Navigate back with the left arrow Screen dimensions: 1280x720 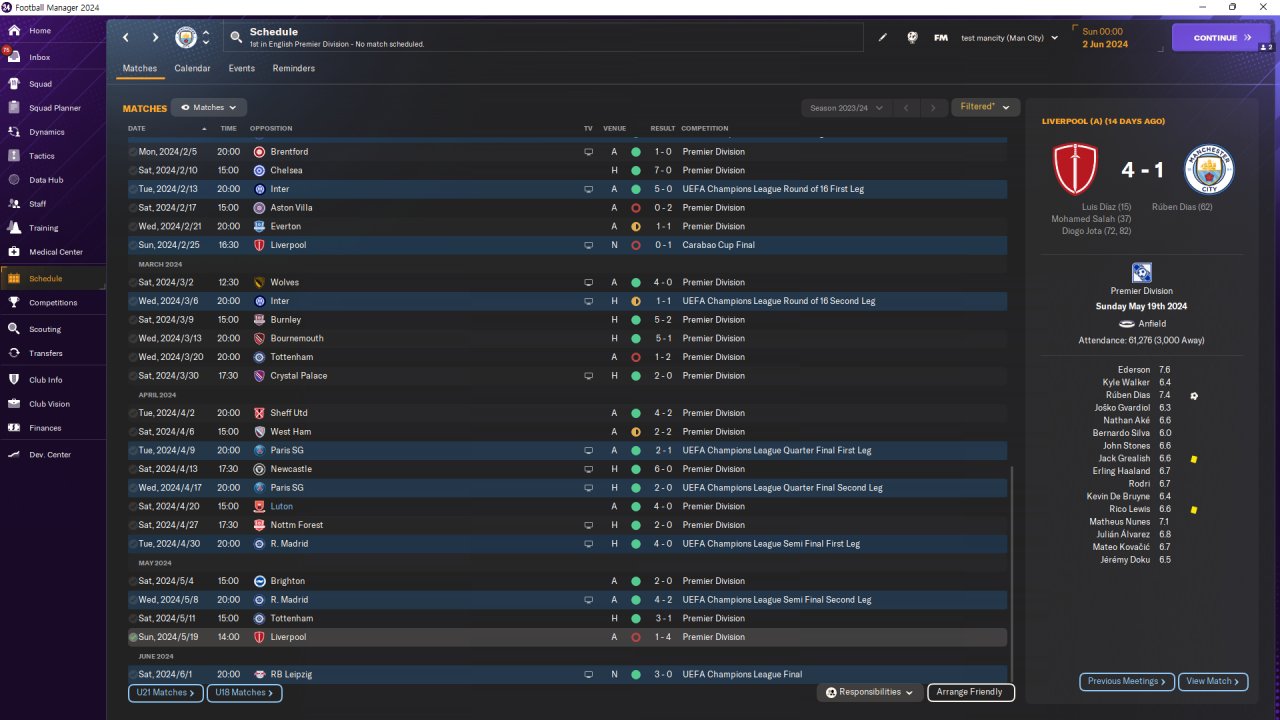pos(126,38)
